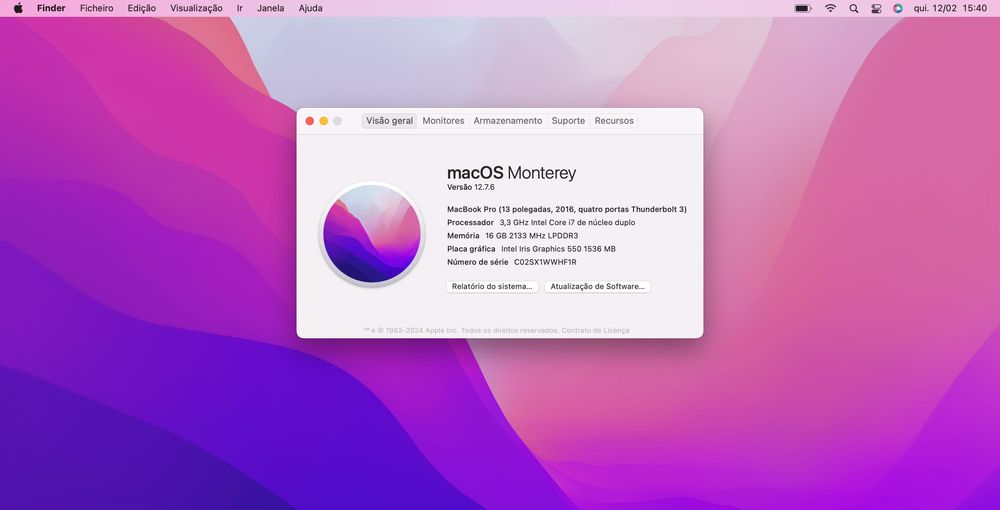Screen dimensions: 1000x510
Task: Open Control Centre icon
Action: coord(876,8)
